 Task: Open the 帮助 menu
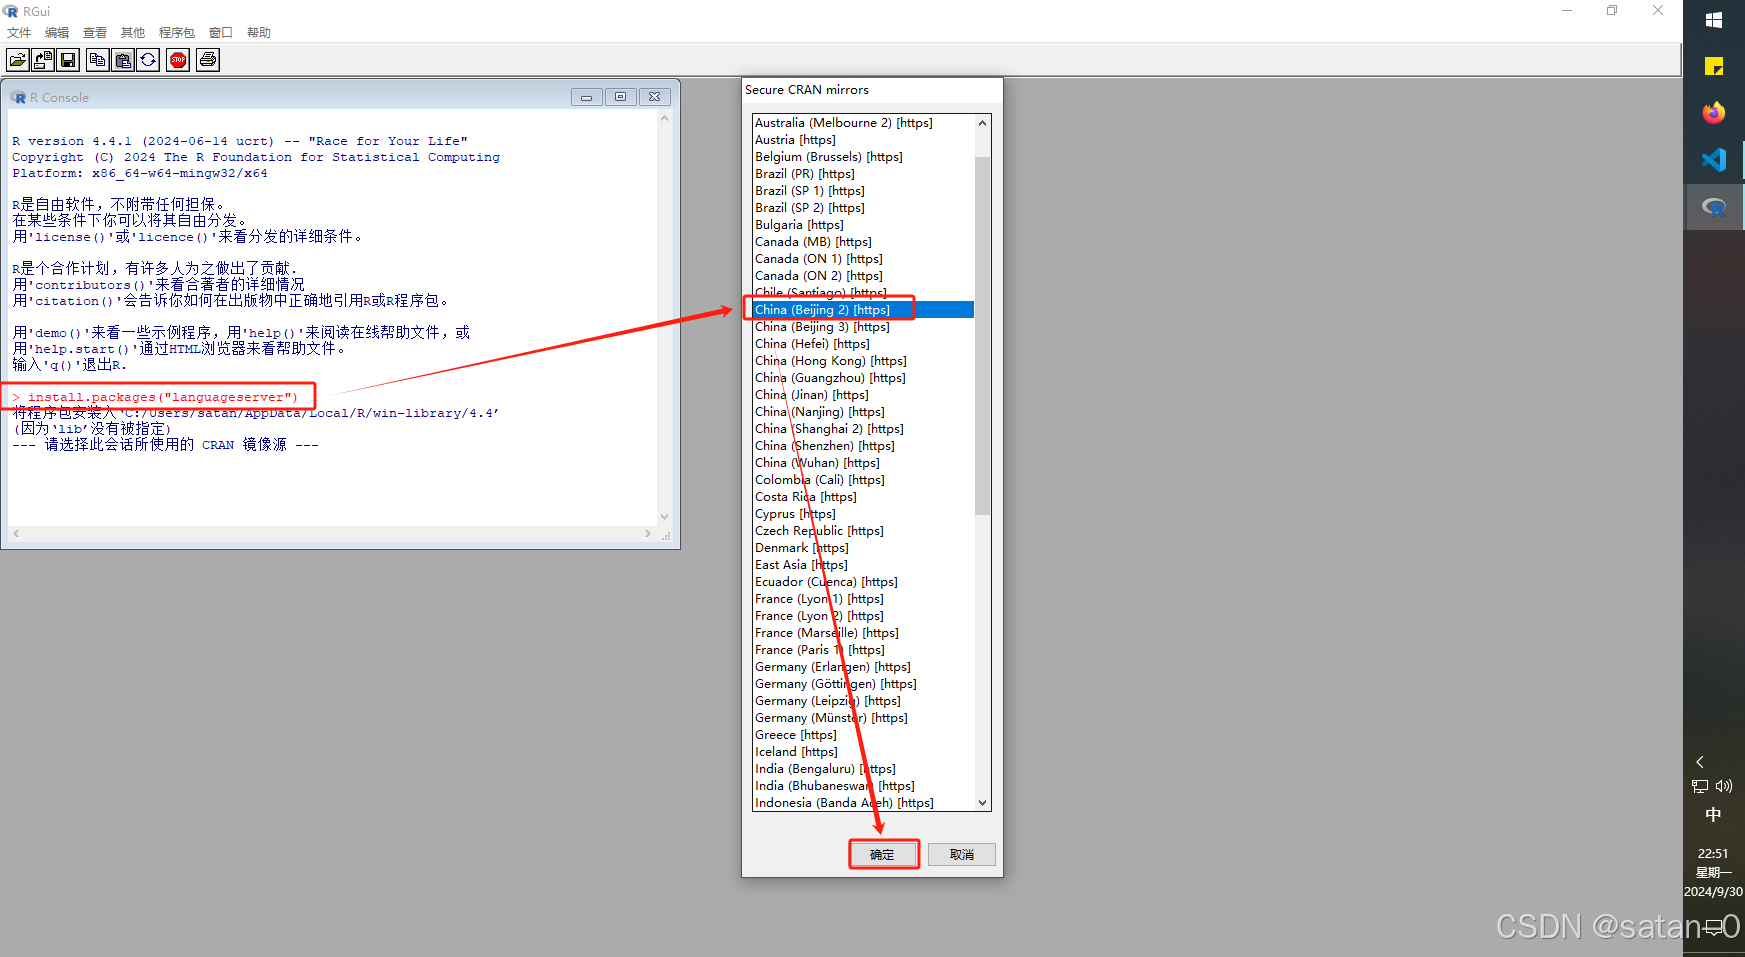[x=259, y=33]
